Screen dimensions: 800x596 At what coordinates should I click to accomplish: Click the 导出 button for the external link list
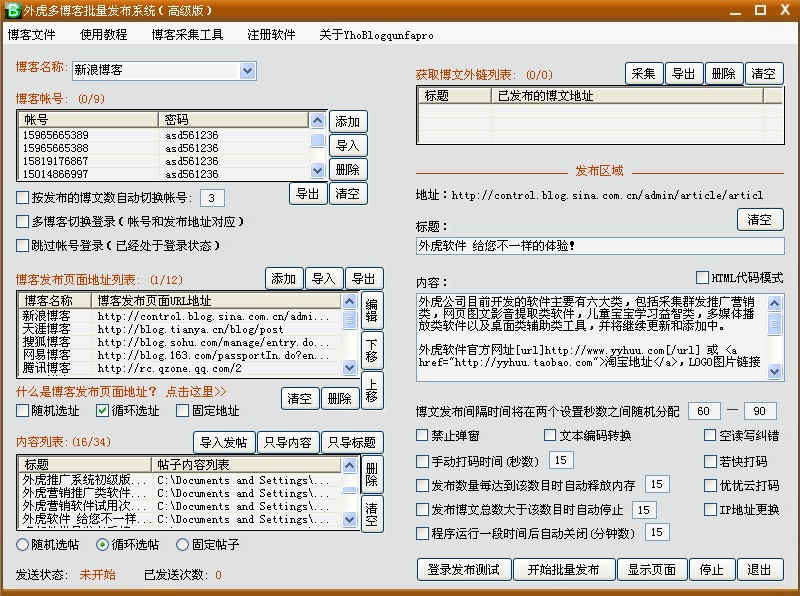684,73
